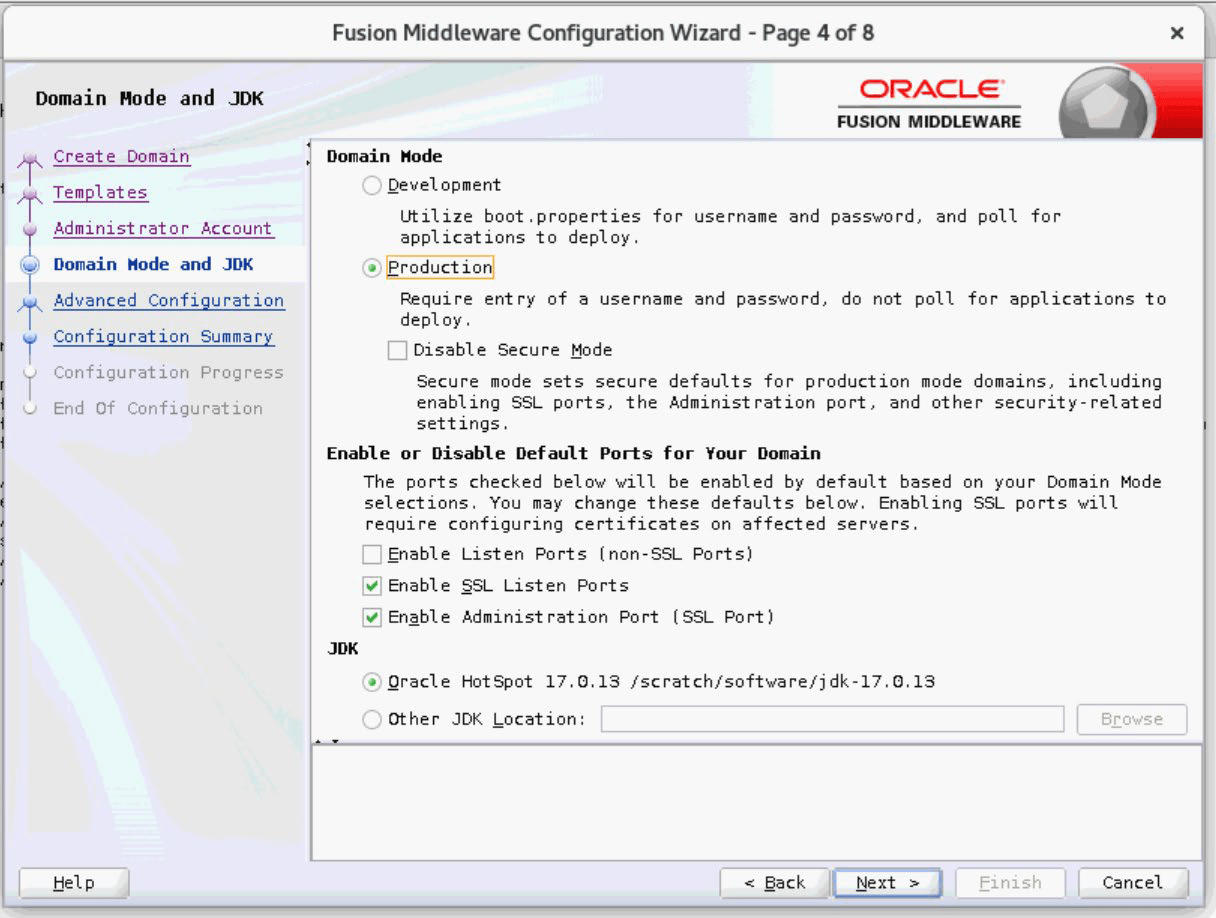
Task: Click the Next button
Action: [x=887, y=883]
